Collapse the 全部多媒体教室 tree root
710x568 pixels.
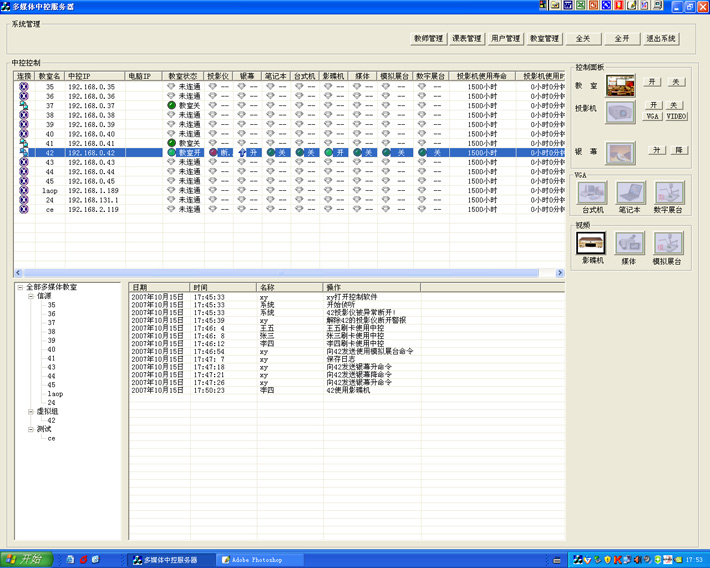pos(21,287)
